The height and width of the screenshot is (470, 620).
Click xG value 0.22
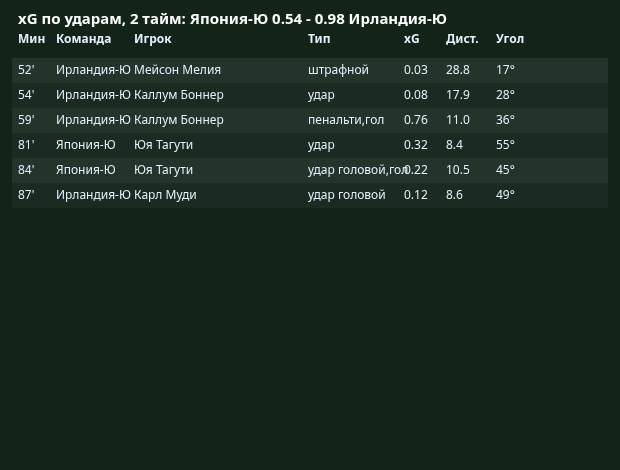pos(417,170)
